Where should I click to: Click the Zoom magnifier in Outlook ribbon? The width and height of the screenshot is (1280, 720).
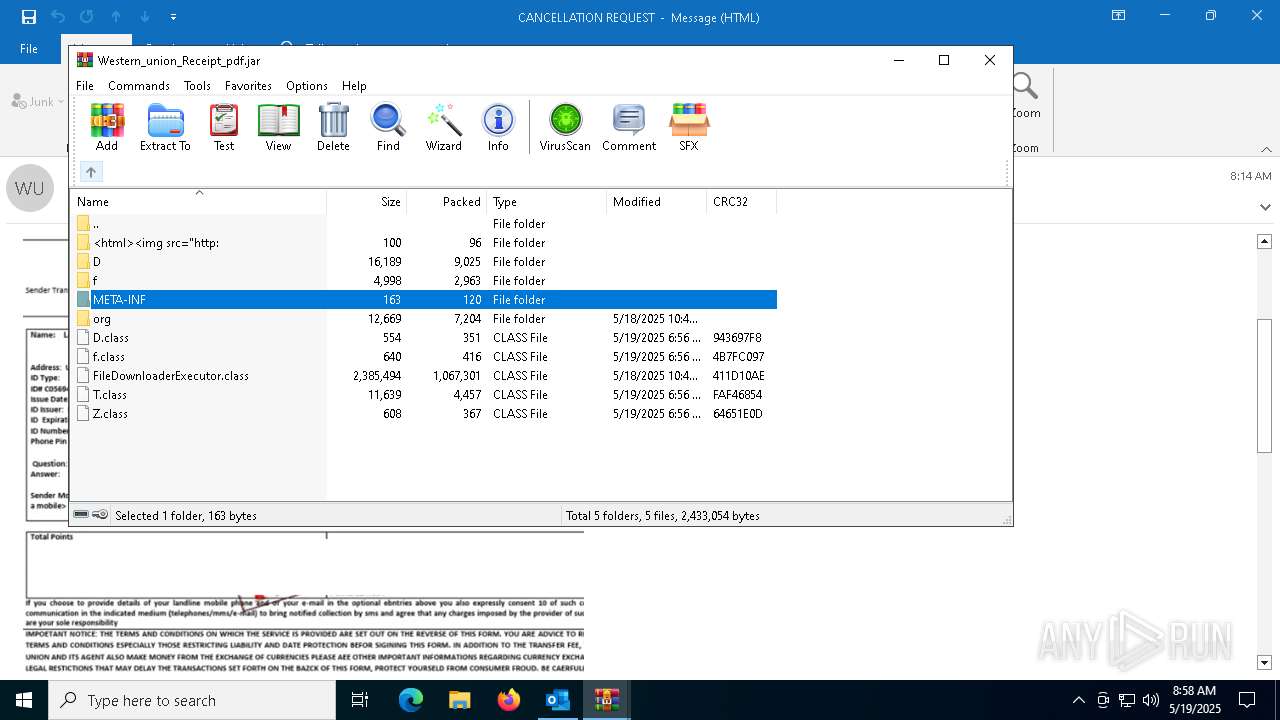(1025, 87)
